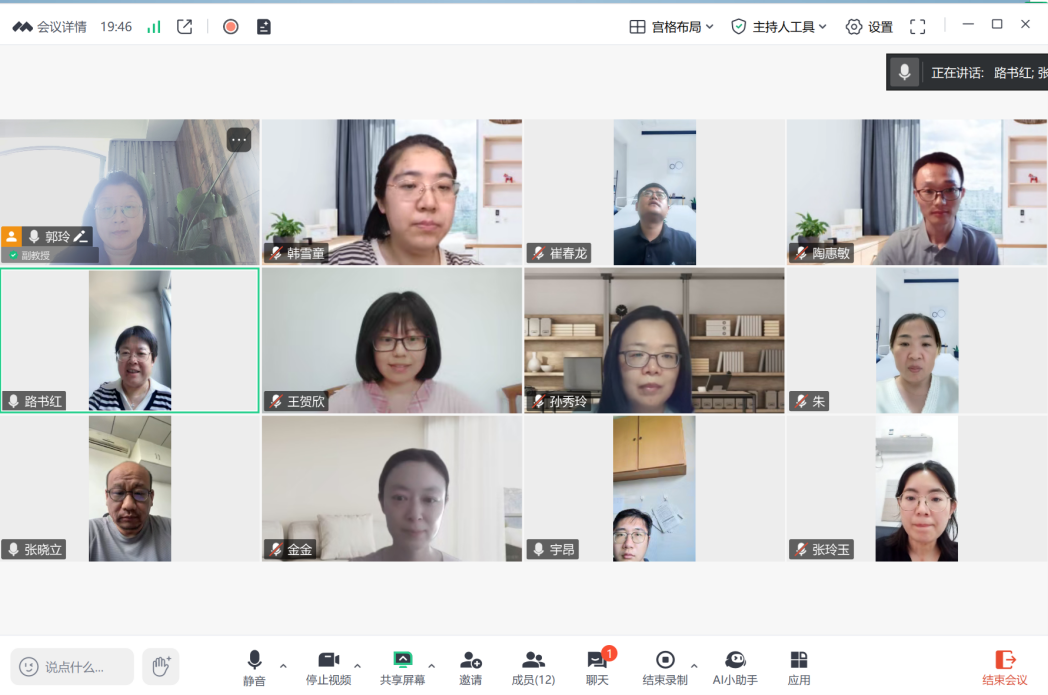Open the 成员(12) members panel
The height and width of the screenshot is (695, 1048).
point(533,668)
